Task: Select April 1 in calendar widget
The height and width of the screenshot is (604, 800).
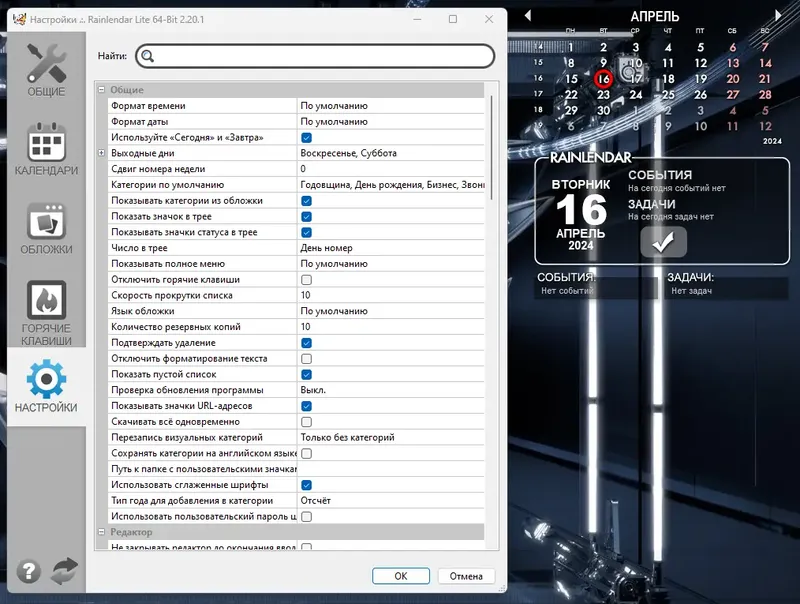Action: pos(571,47)
